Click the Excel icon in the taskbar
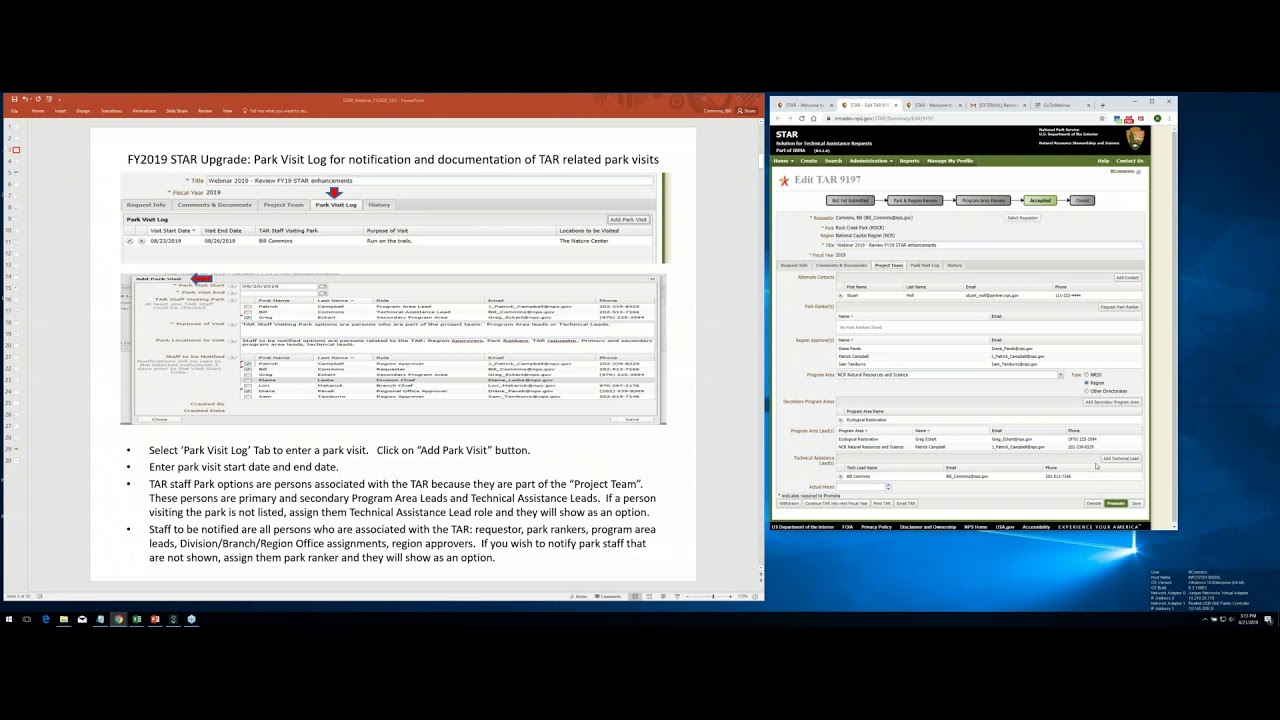This screenshot has height=720, width=1280. (x=137, y=619)
